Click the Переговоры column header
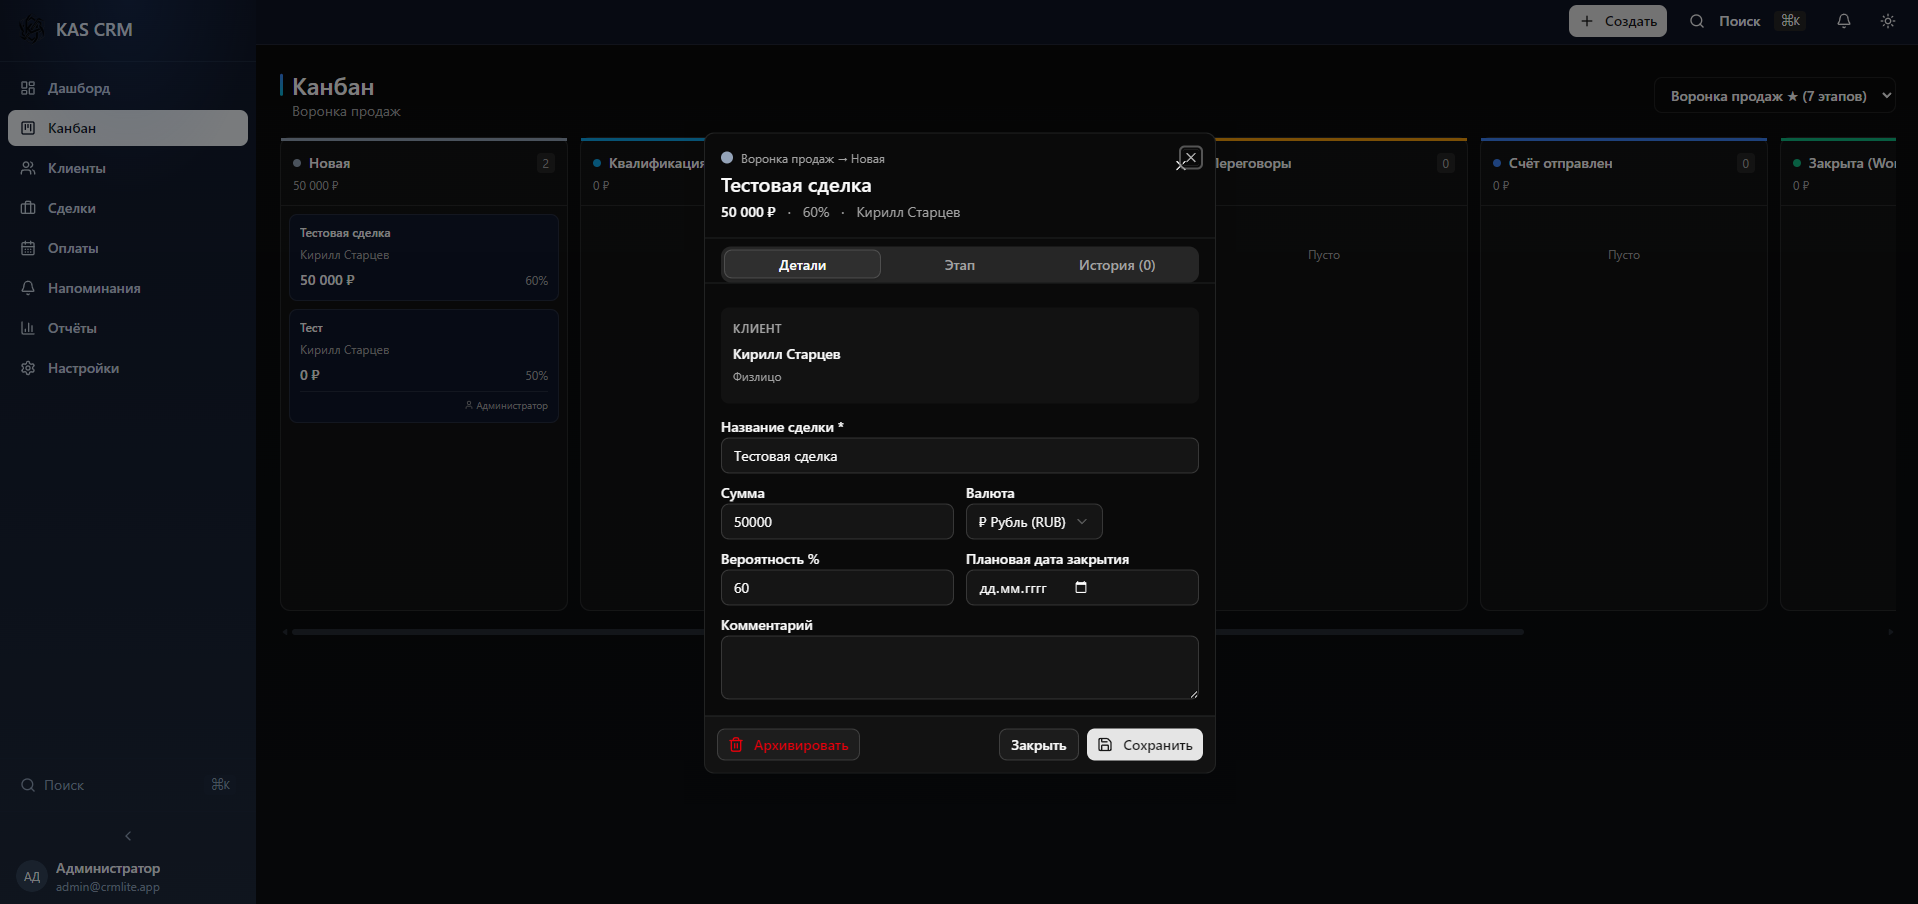This screenshot has height=904, width=1918. coord(1340,173)
